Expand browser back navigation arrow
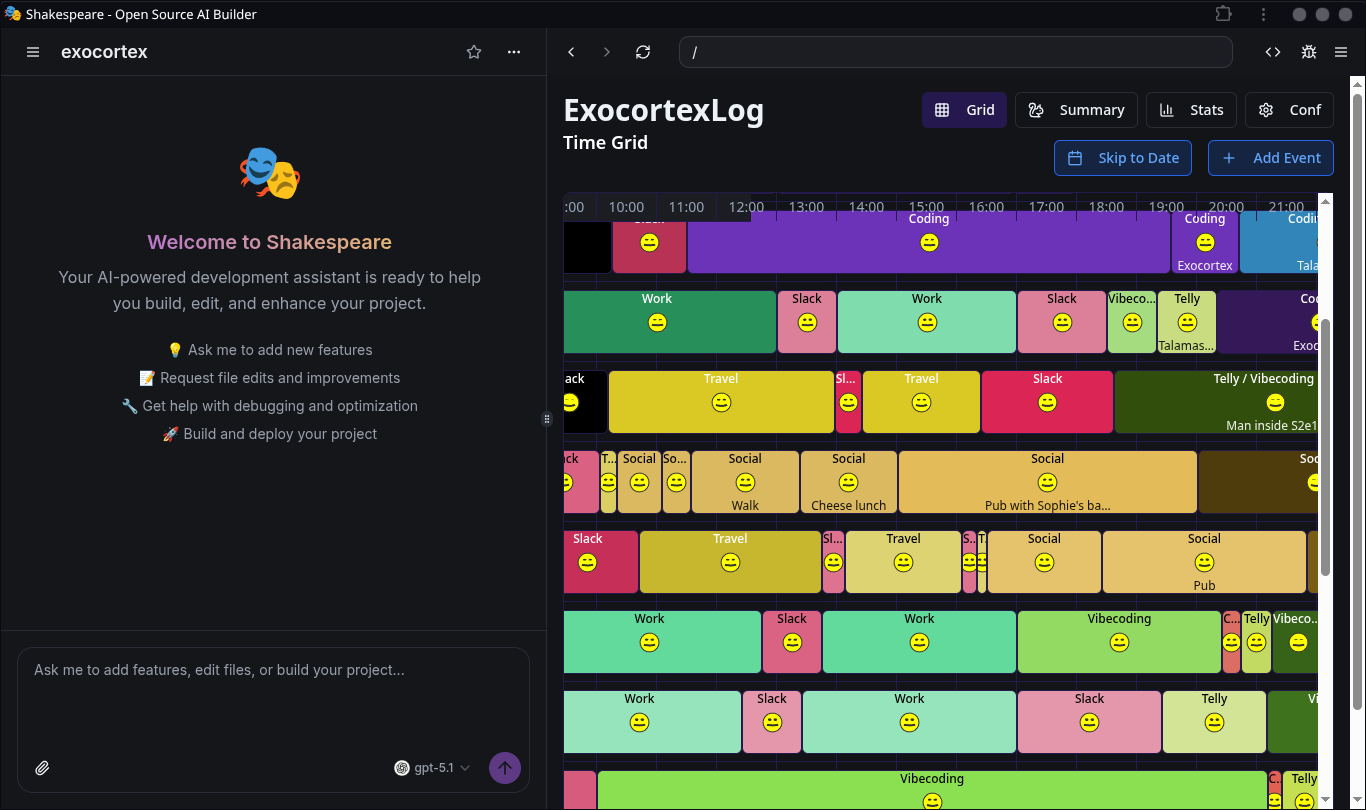The image size is (1366, 810). coord(571,52)
